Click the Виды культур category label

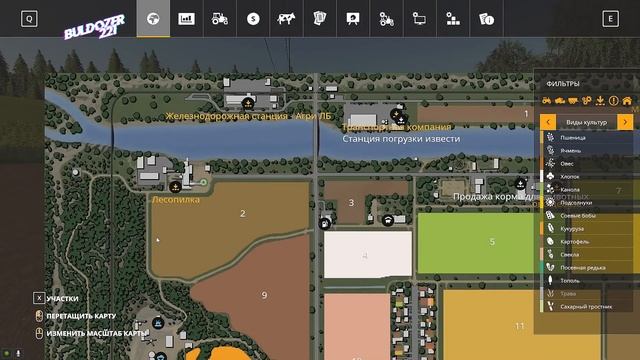point(586,122)
